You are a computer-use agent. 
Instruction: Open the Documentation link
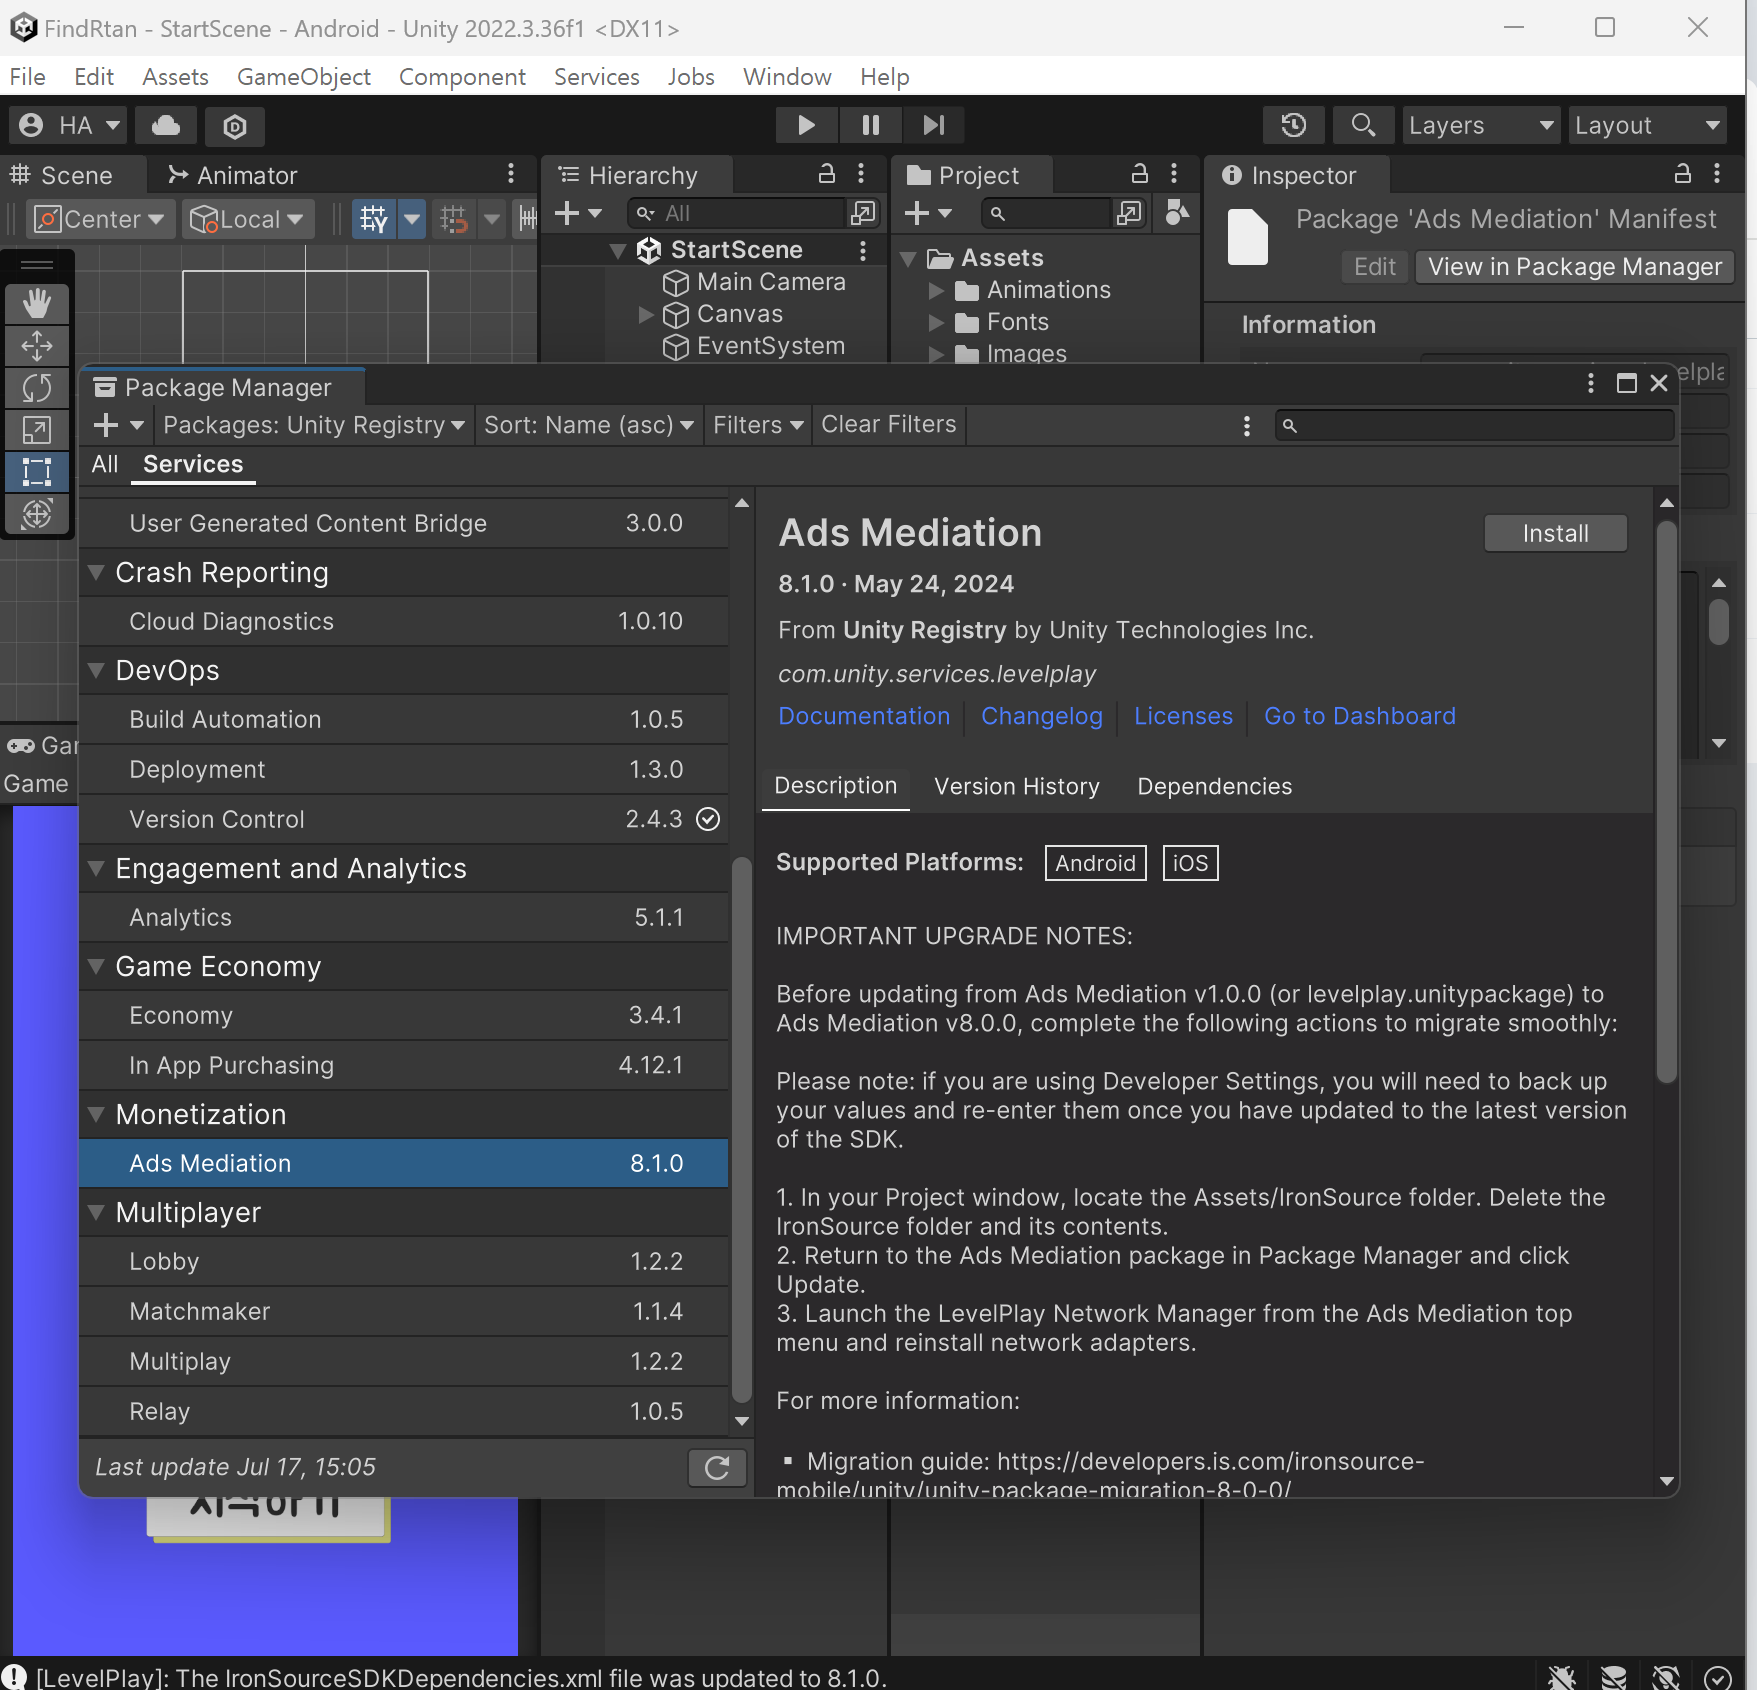coord(864,716)
